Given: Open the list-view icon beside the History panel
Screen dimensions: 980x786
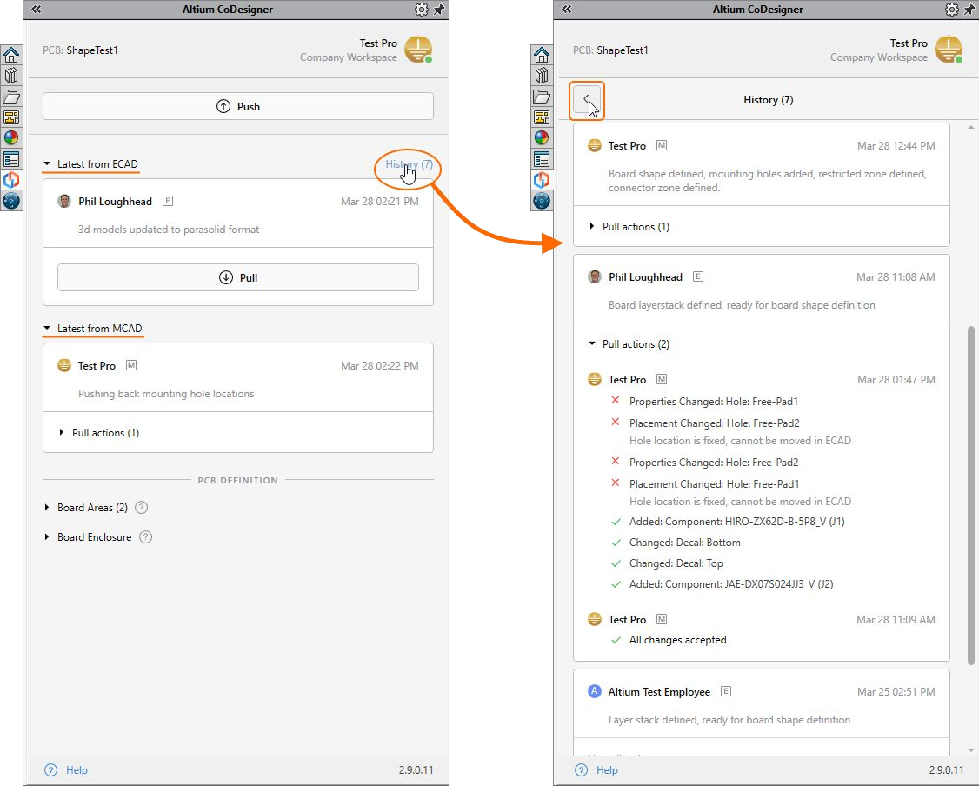Looking at the screenshot, I should pos(541,159).
